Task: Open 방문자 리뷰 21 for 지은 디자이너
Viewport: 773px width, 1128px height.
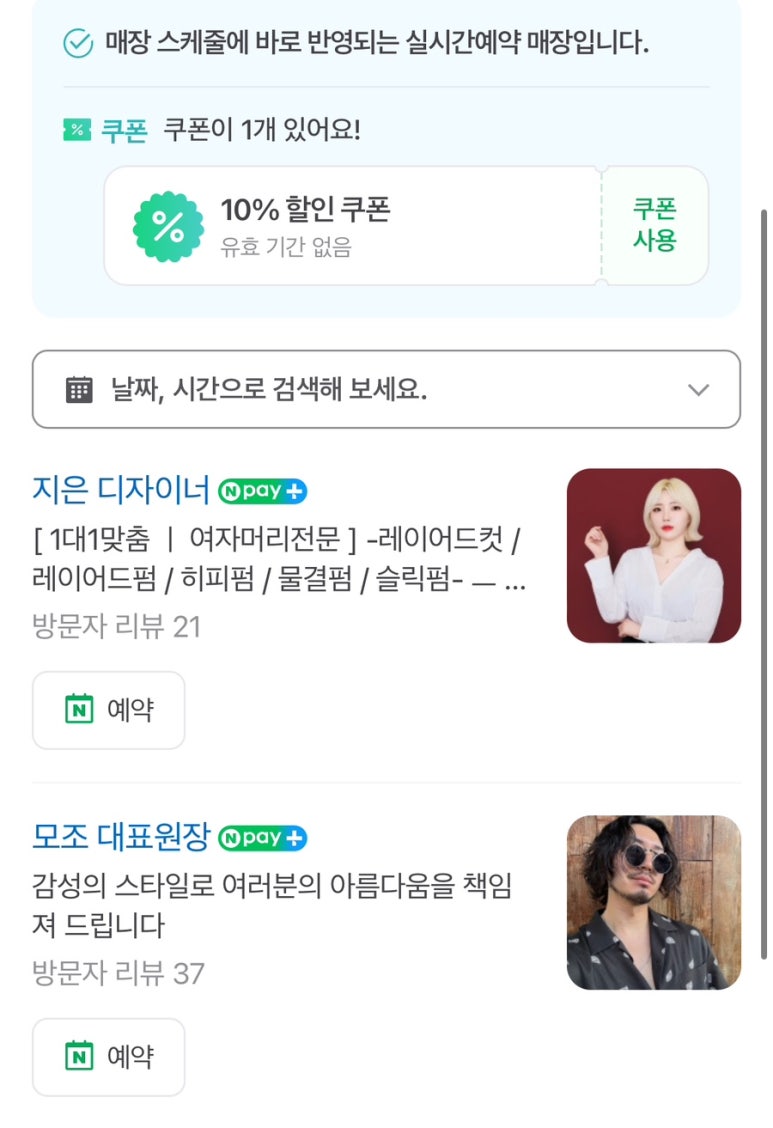Action: point(116,627)
